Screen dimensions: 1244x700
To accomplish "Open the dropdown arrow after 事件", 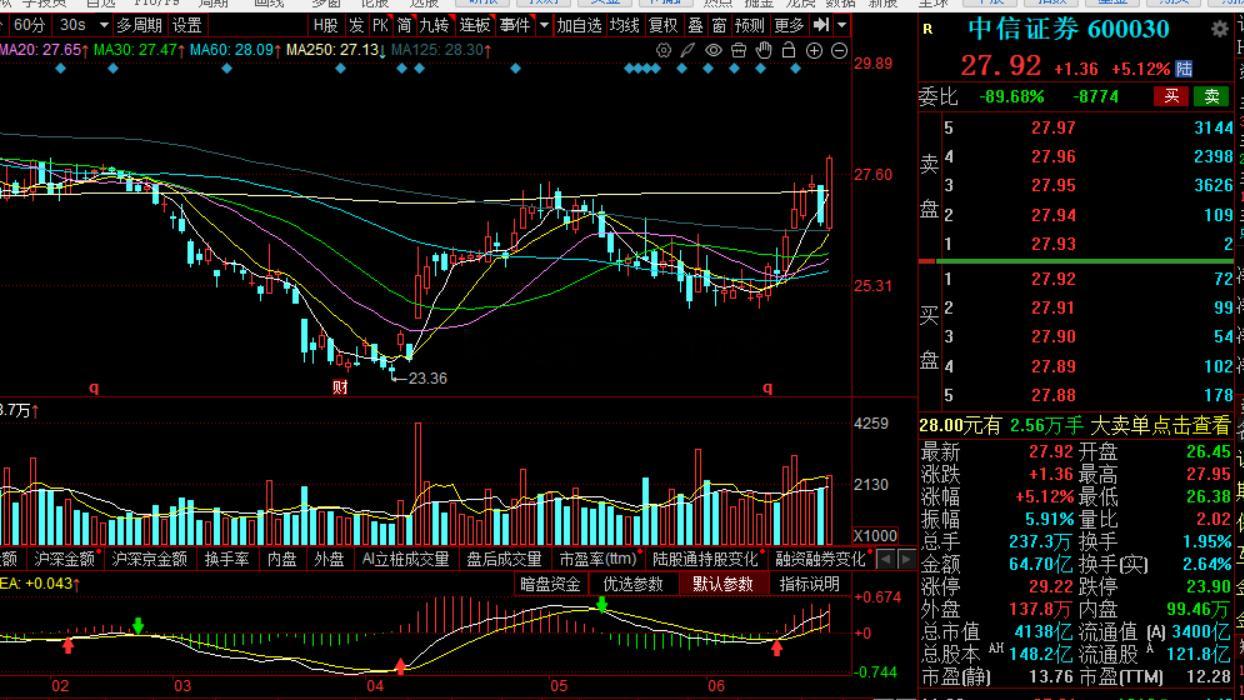I will (x=544, y=25).
